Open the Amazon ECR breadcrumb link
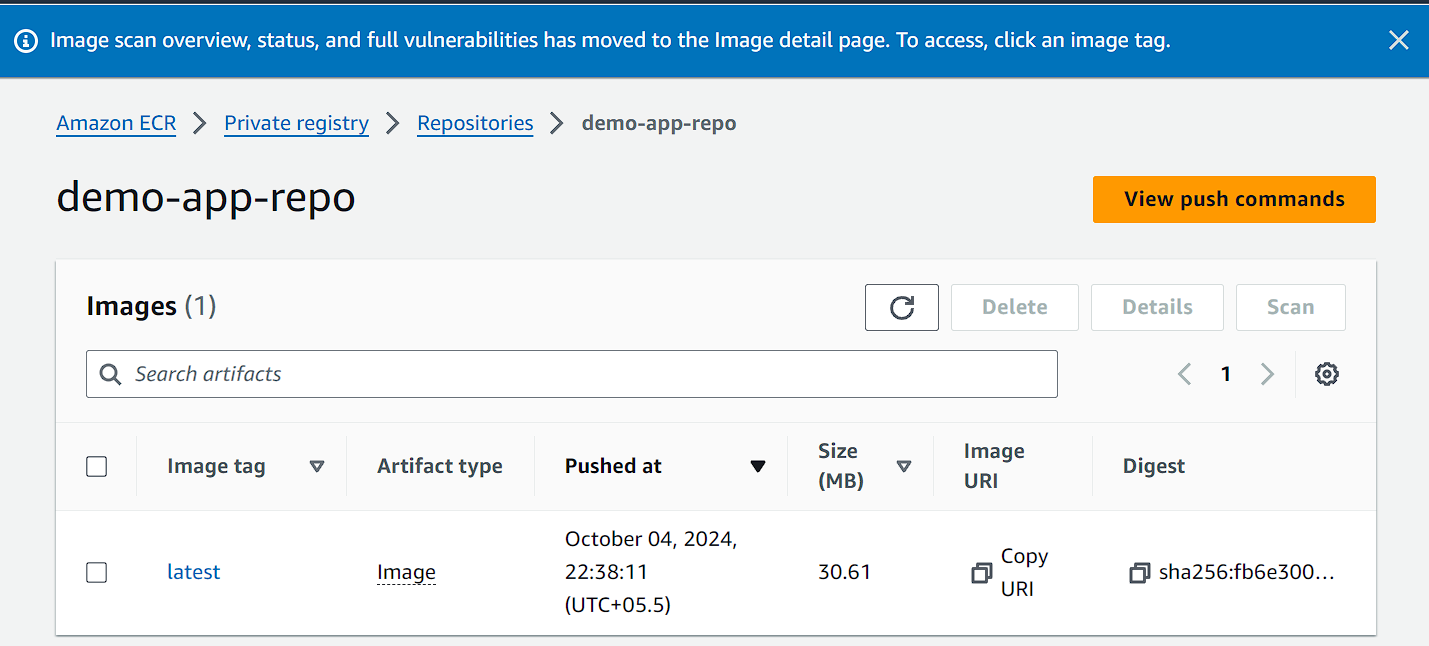This screenshot has height=646, width=1429. tap(116, 123)
